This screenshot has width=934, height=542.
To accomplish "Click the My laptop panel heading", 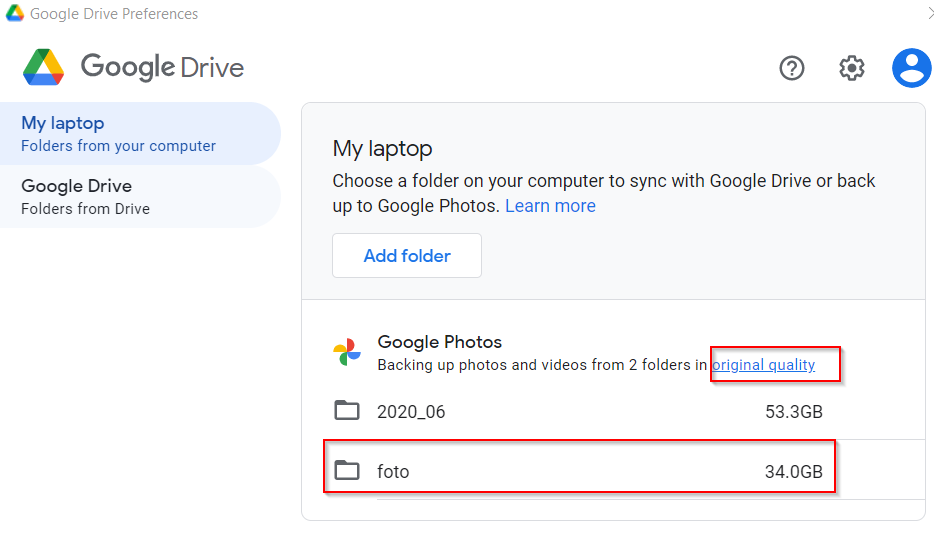I will [382, 148].
